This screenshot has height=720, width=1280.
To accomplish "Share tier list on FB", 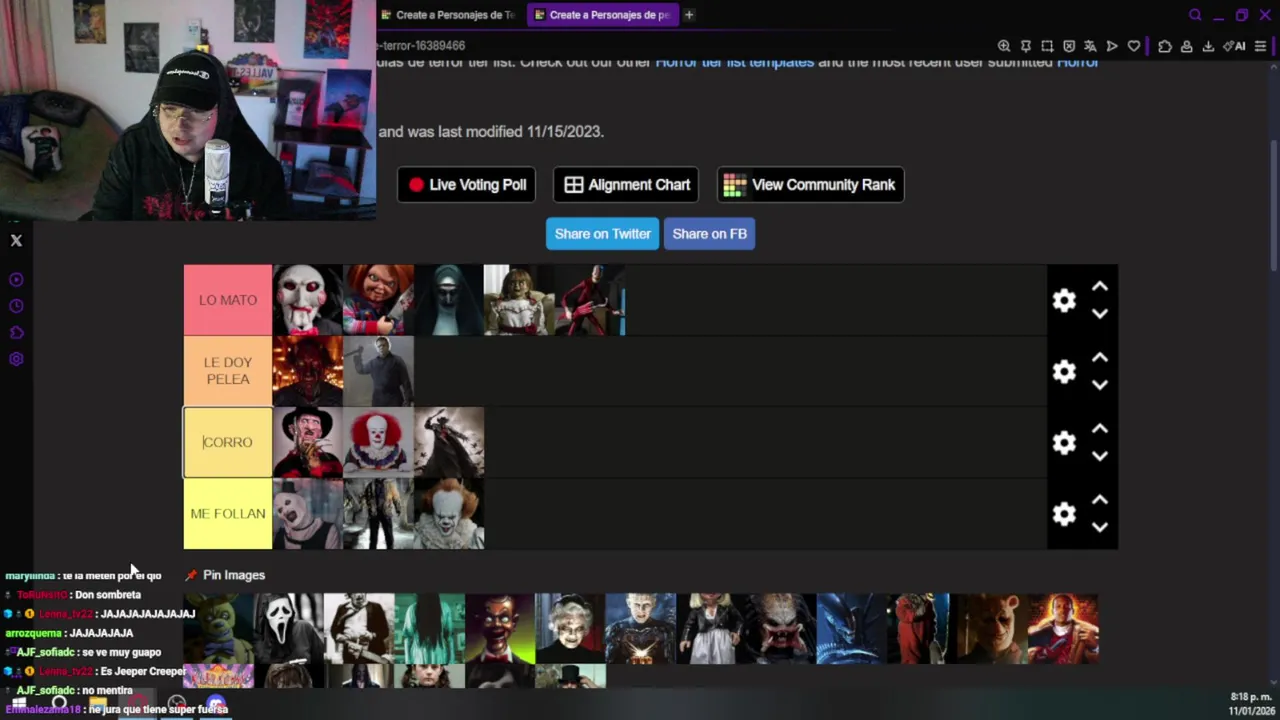I will [x=709, y=233].
